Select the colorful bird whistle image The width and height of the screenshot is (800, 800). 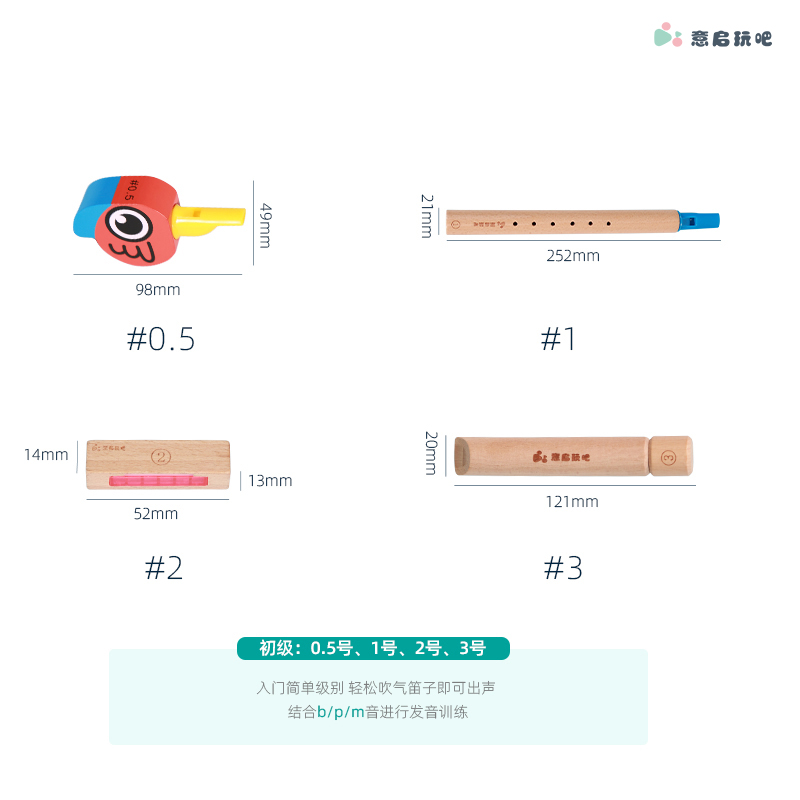tap(159, 221)
